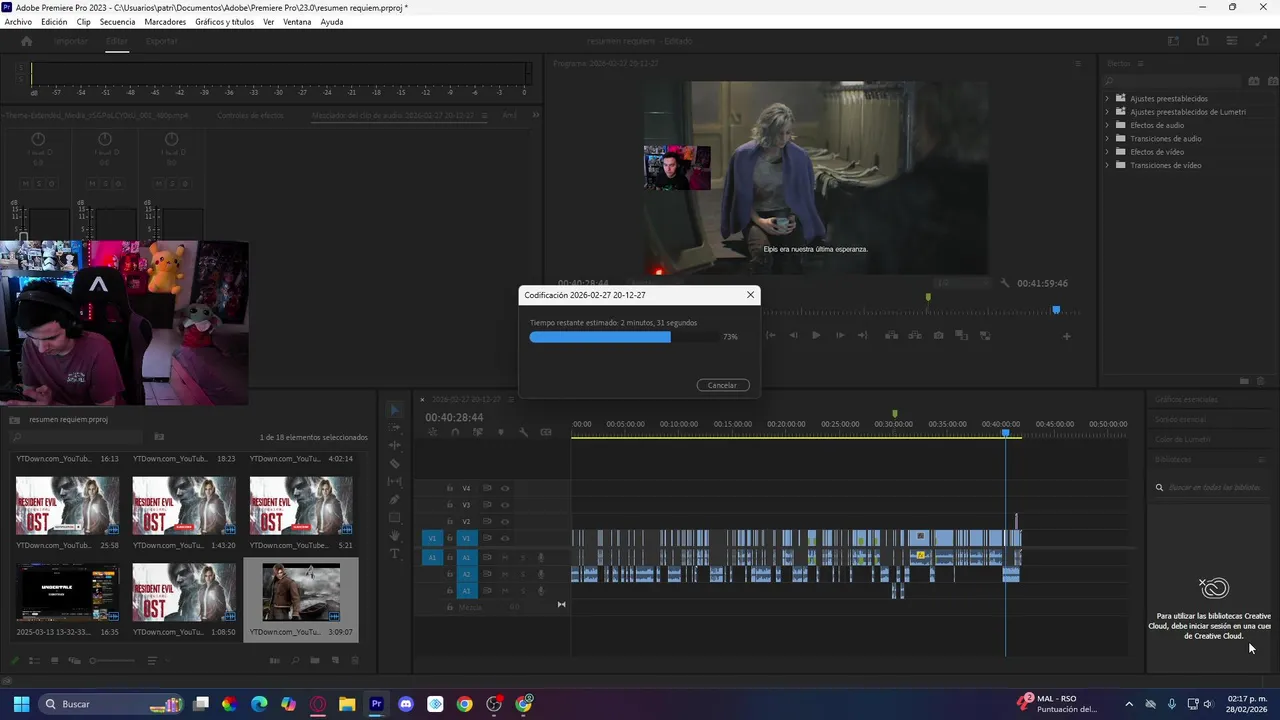Enable voice-over record on track A1

coord(541,557)
